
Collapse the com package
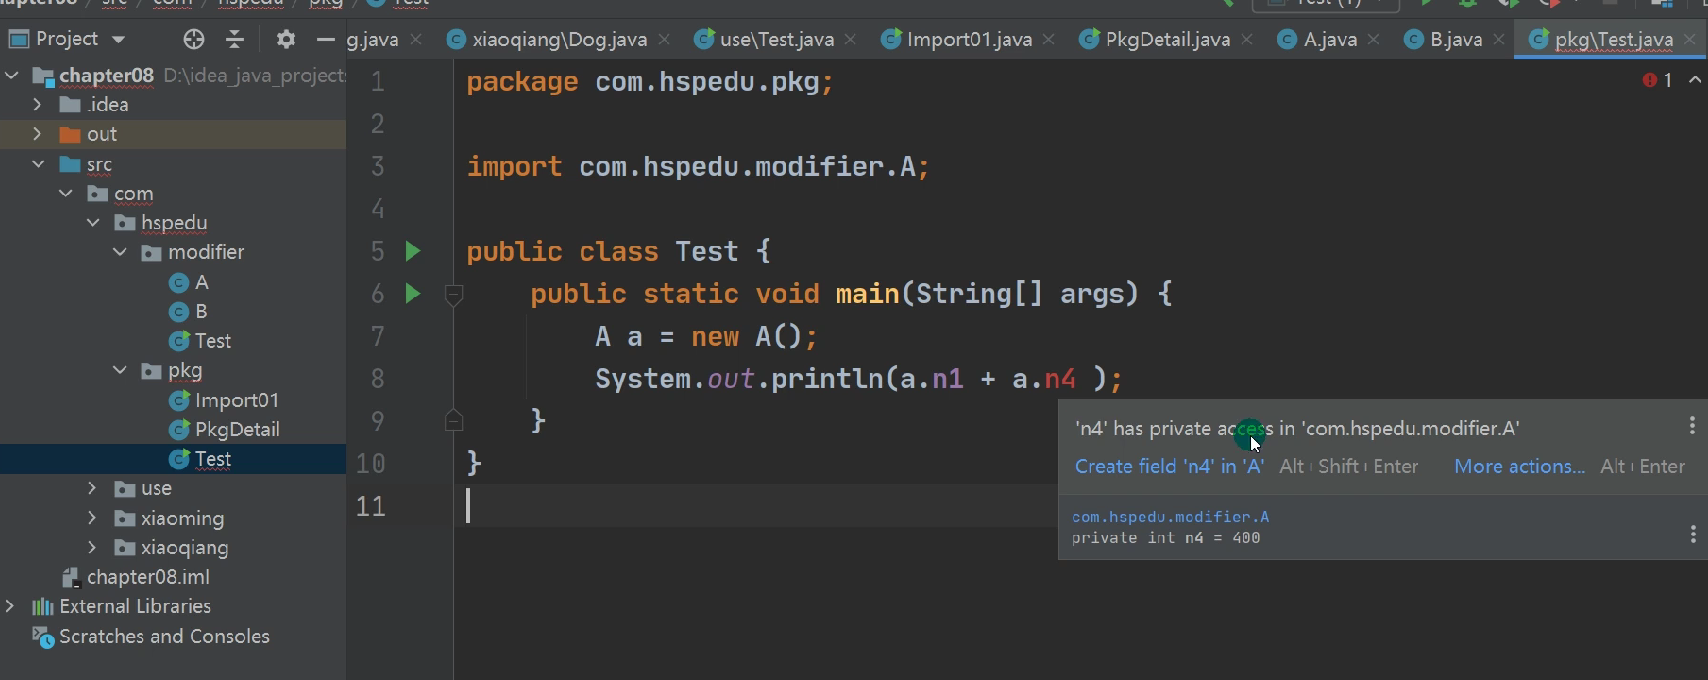[66, 193]
